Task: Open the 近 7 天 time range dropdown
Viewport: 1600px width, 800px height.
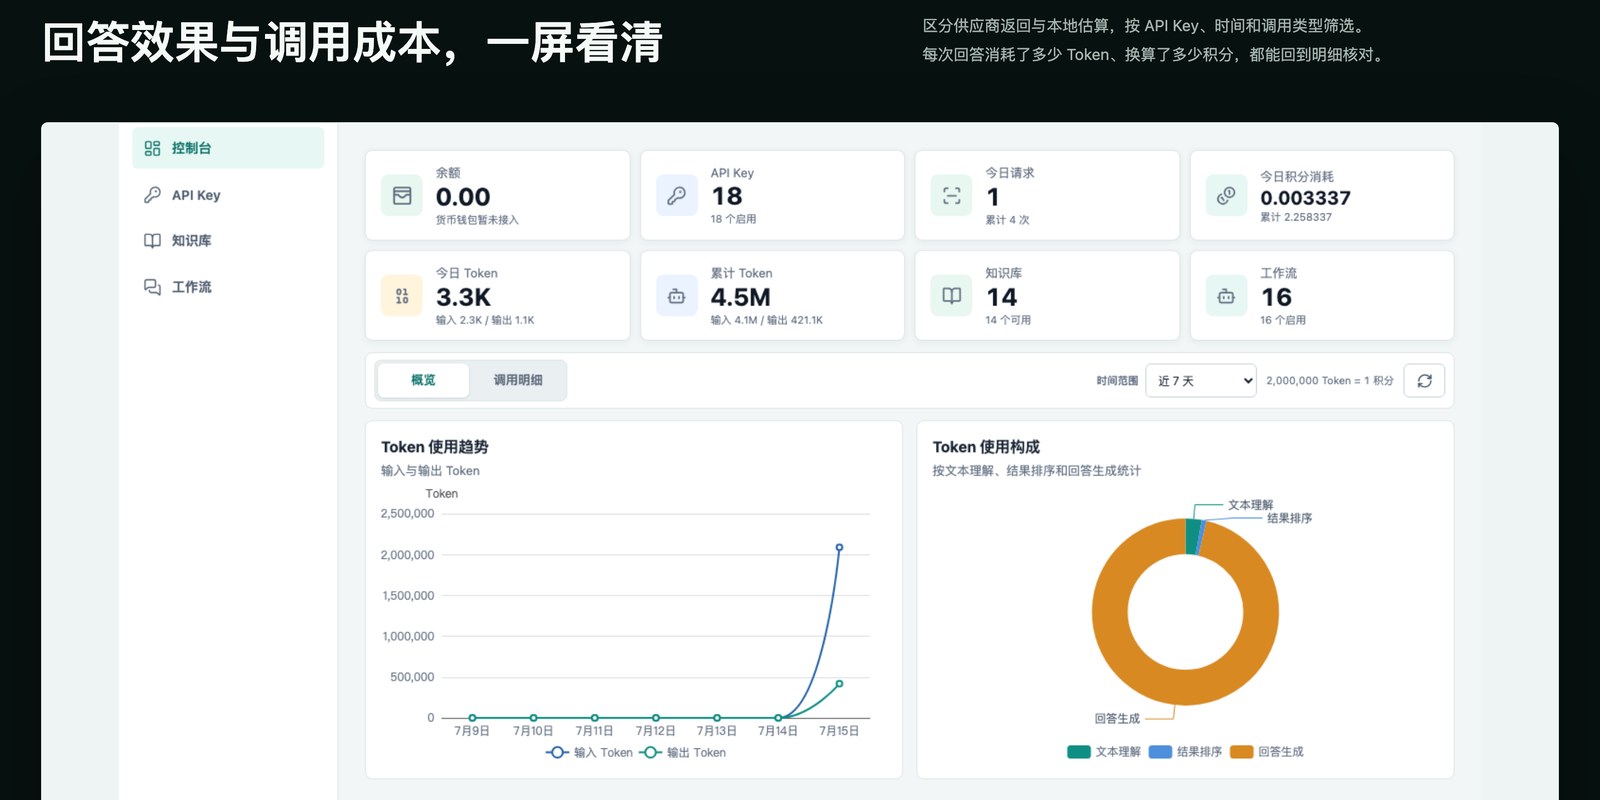Action: [1201, 381]
